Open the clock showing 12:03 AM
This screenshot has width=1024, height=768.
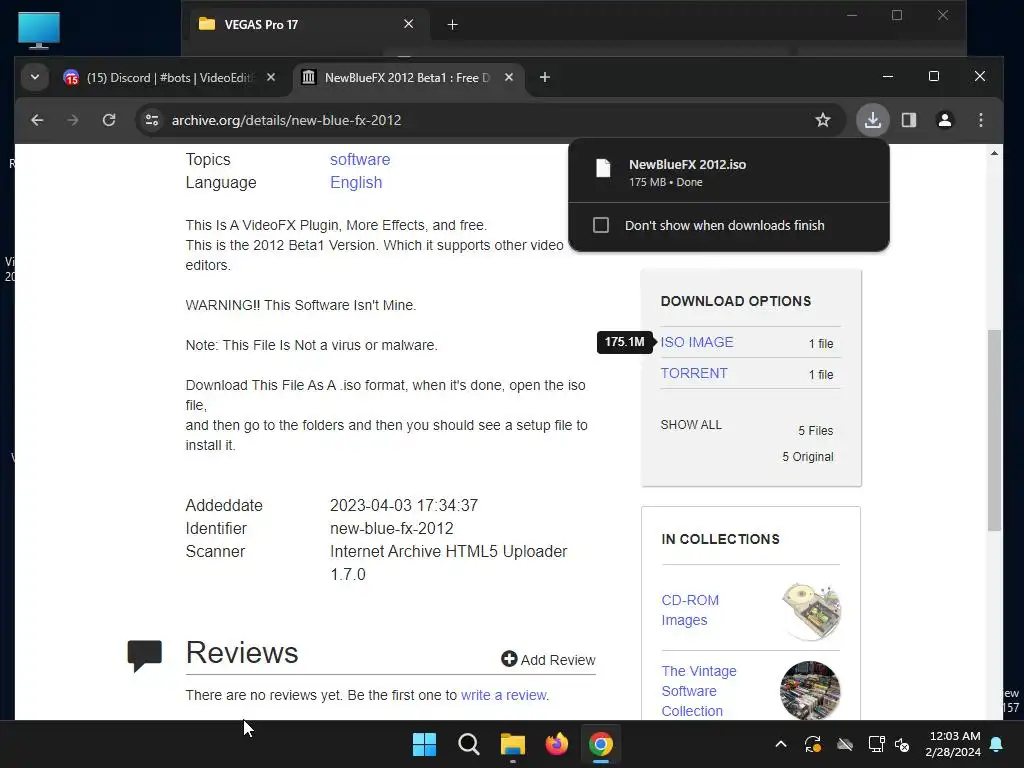click(x=953, y=744)
